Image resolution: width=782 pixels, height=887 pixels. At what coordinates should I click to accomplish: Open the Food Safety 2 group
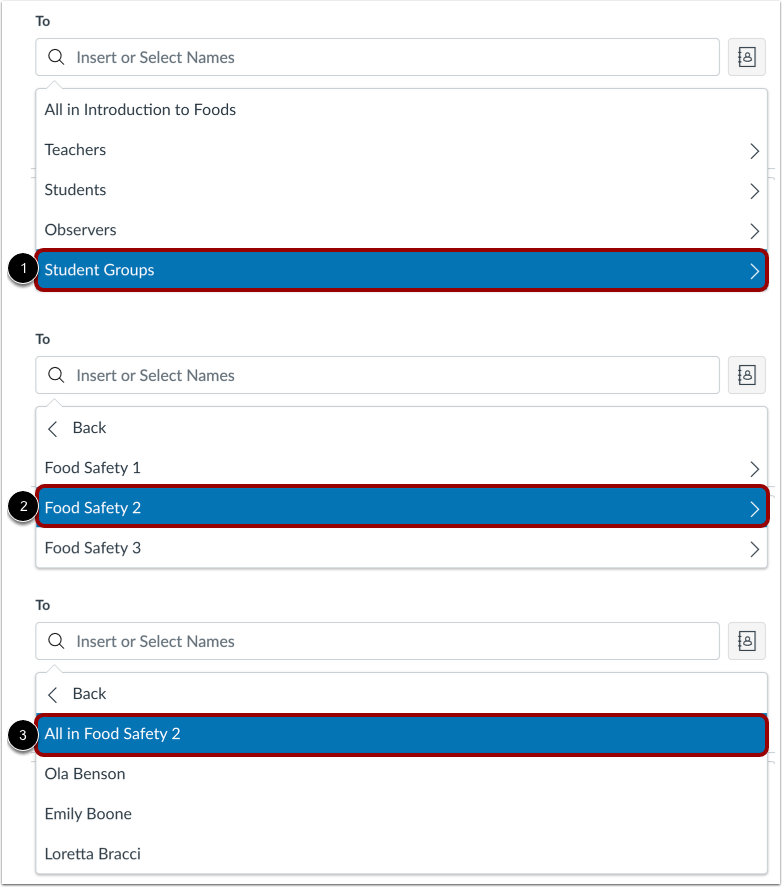[400, 507]
